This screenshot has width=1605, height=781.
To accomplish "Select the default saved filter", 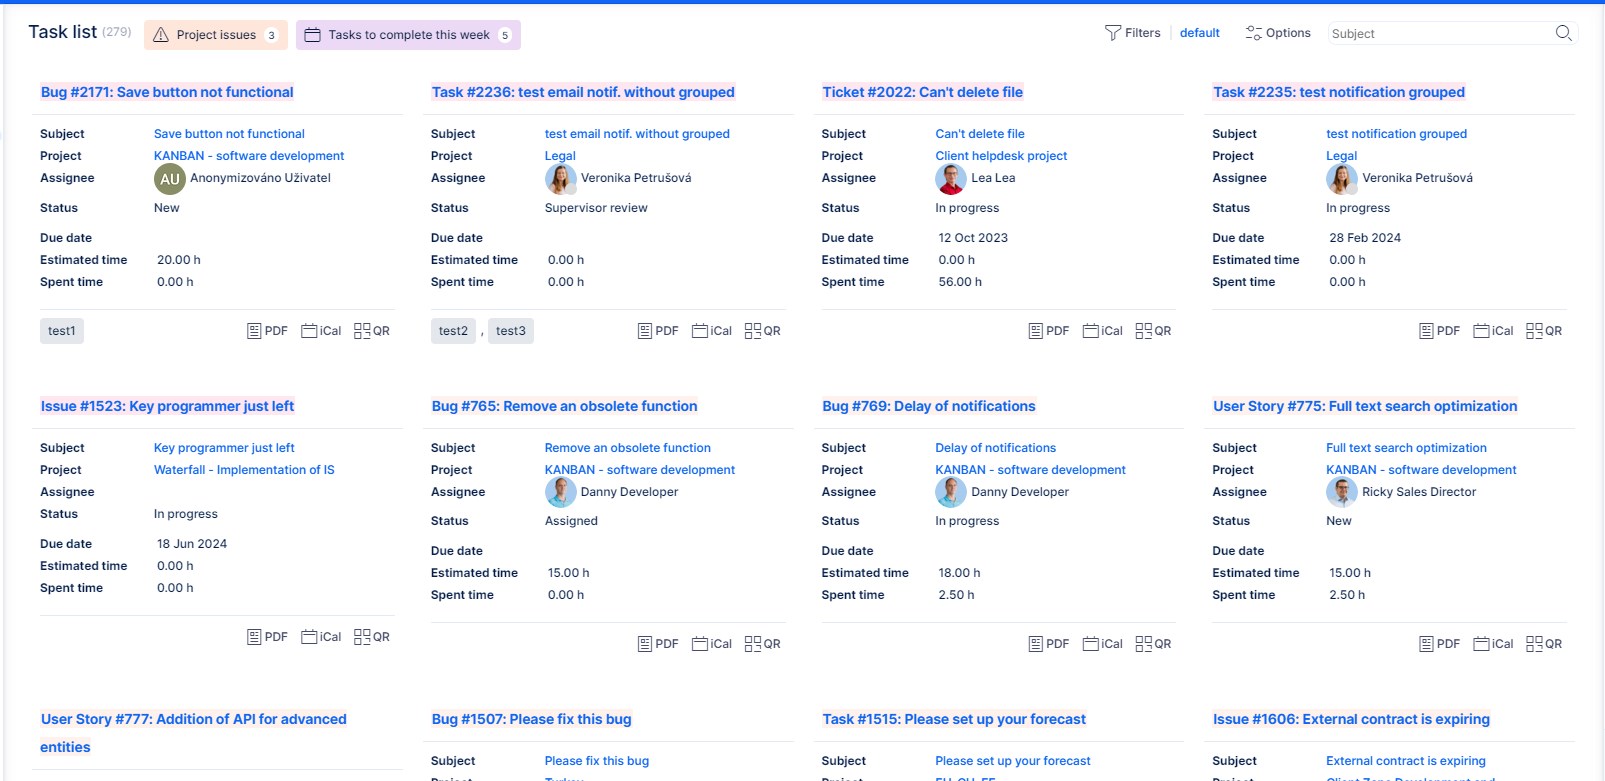I will [1199, 33].
